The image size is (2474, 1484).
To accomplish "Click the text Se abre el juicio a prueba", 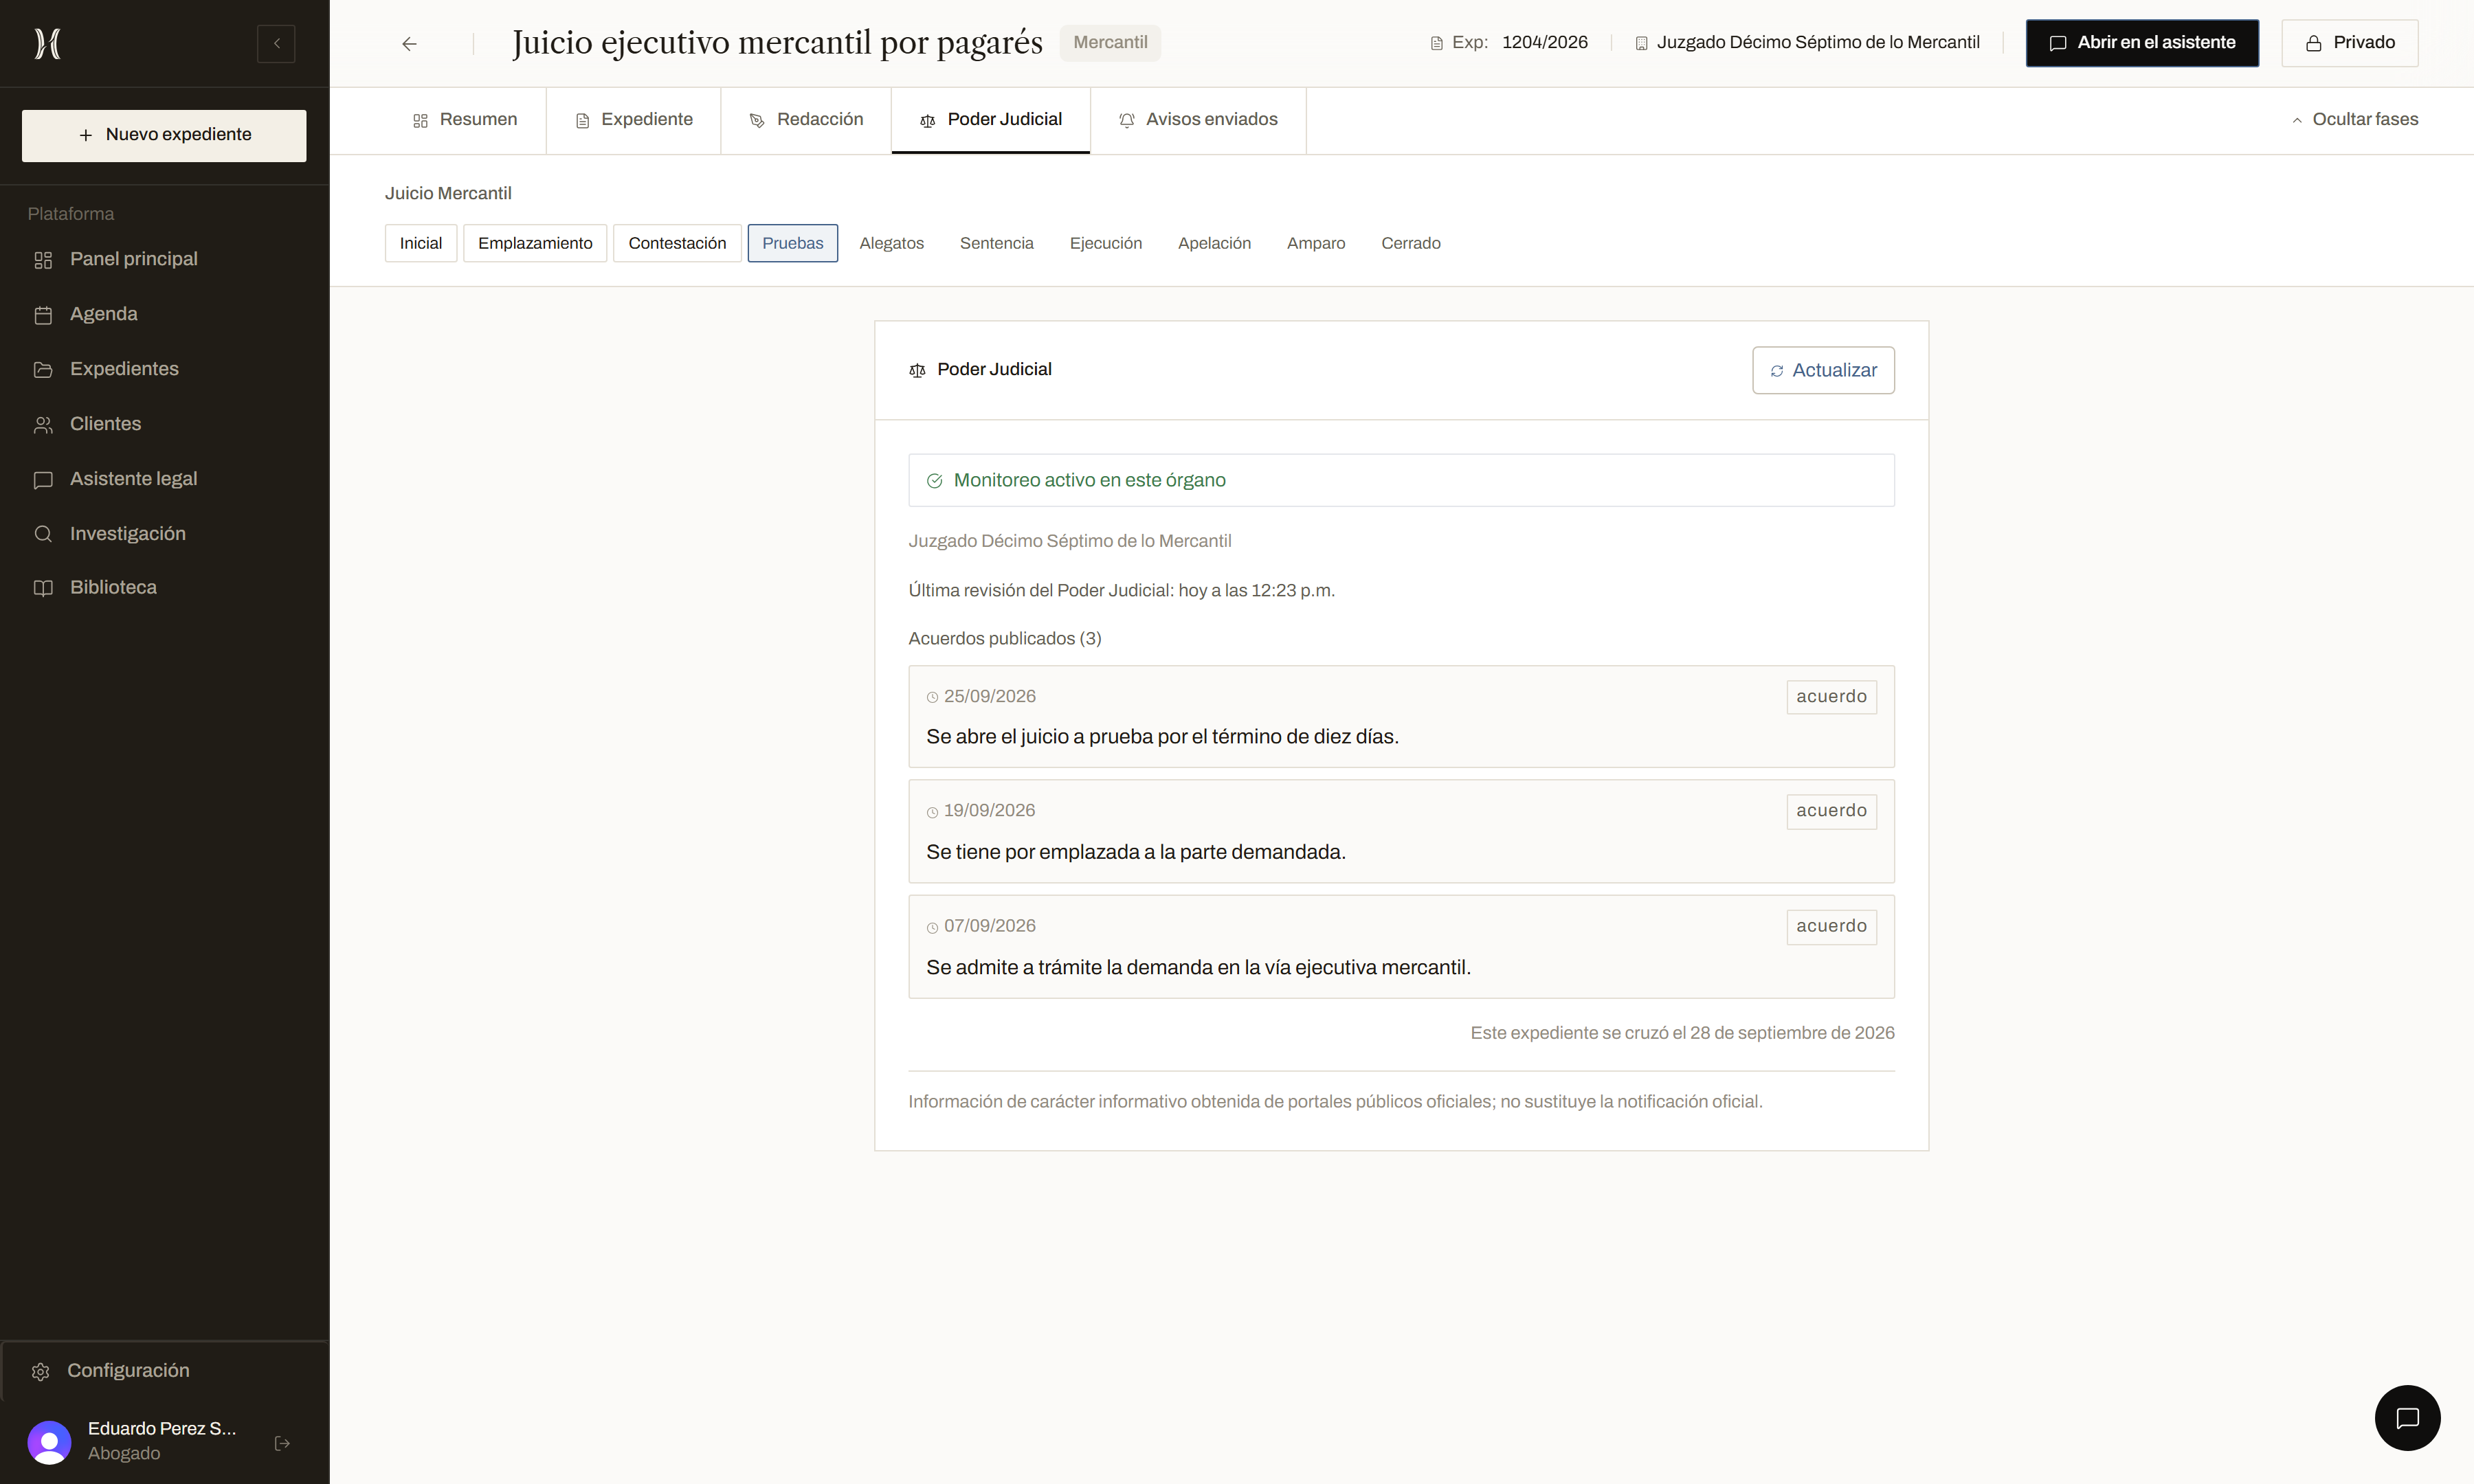I will pos(1162,737).
